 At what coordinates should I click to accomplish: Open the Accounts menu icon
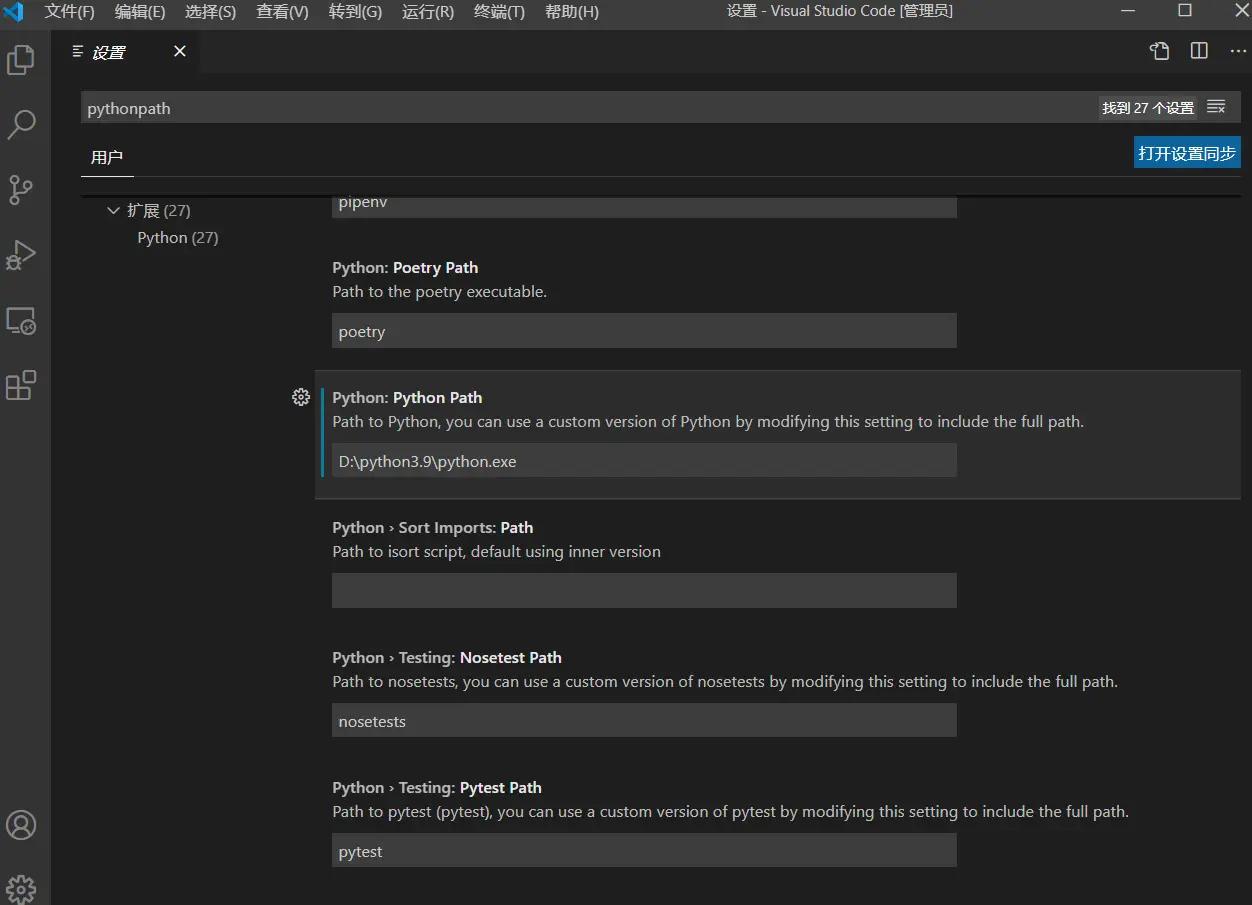pyautogui.click(x=21, y=825)
